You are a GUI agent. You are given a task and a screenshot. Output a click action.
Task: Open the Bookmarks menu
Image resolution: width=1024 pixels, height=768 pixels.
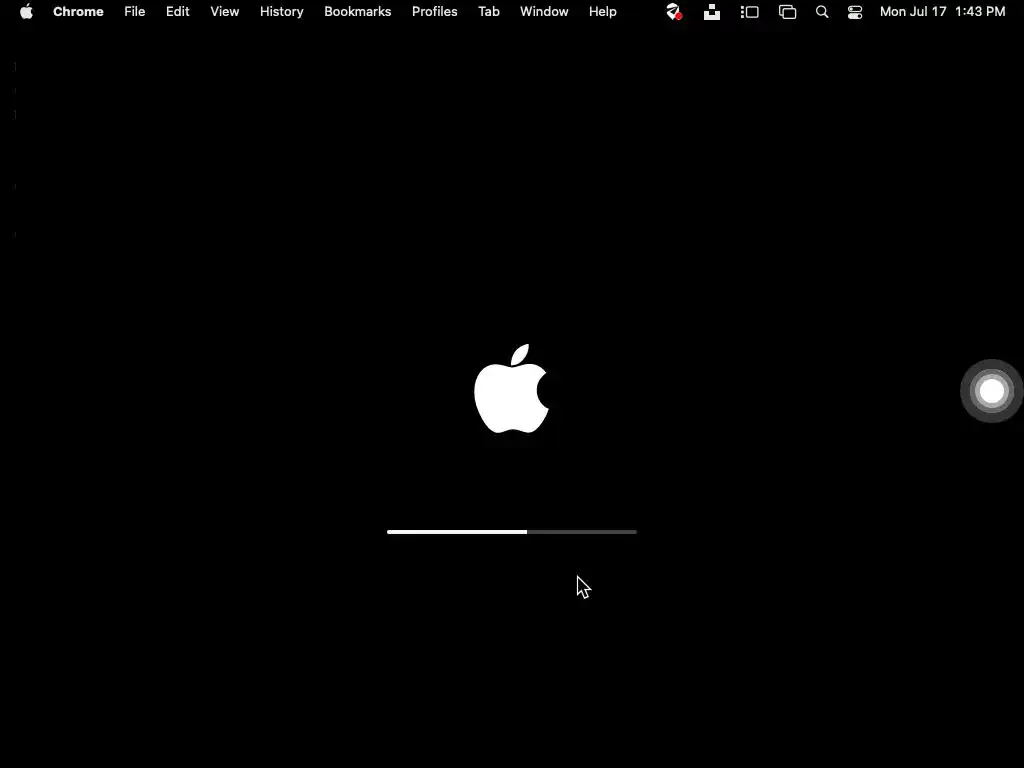(x=358, y=12)
